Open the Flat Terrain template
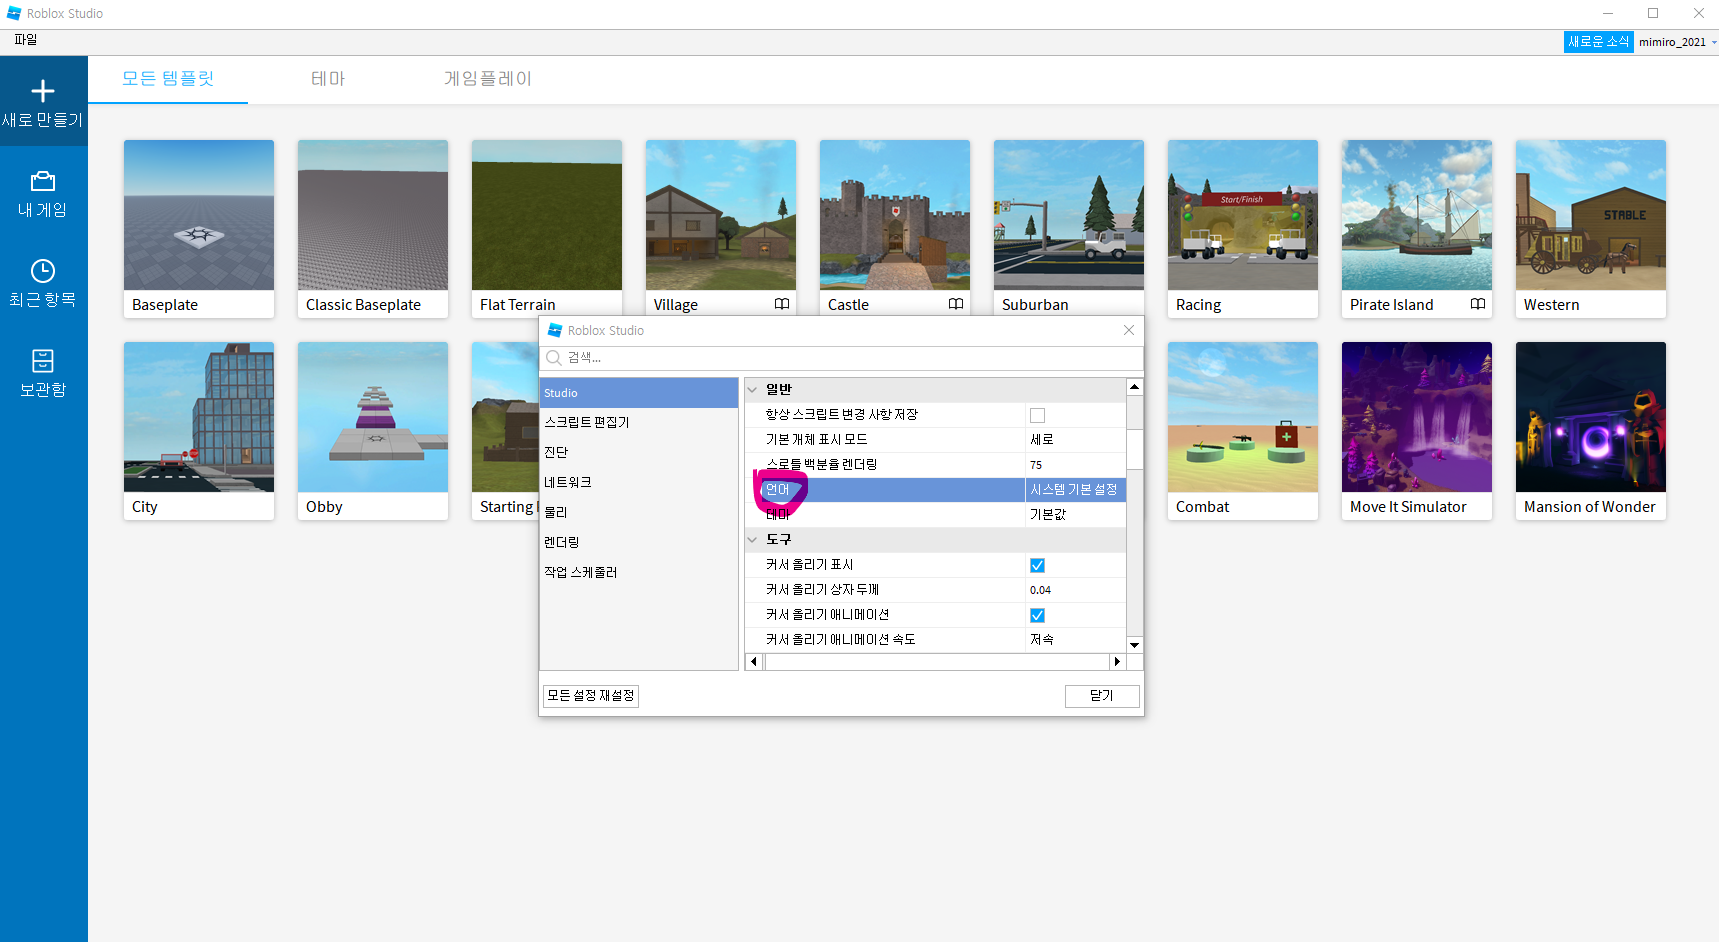The width and height of the screenshot is (1719, 942). point(547,229)
